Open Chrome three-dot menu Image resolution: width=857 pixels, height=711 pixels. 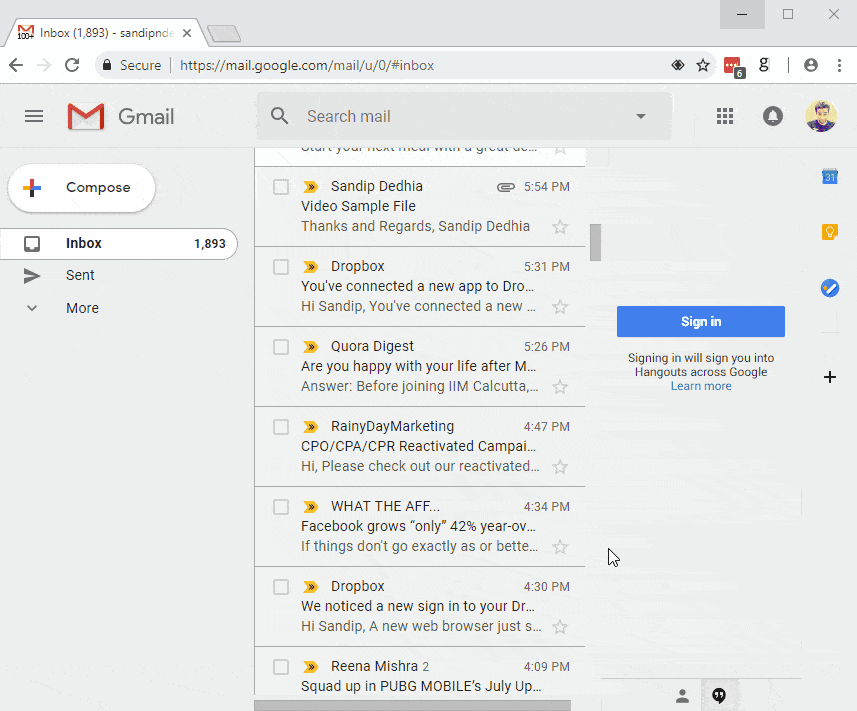tap(839, 65)
